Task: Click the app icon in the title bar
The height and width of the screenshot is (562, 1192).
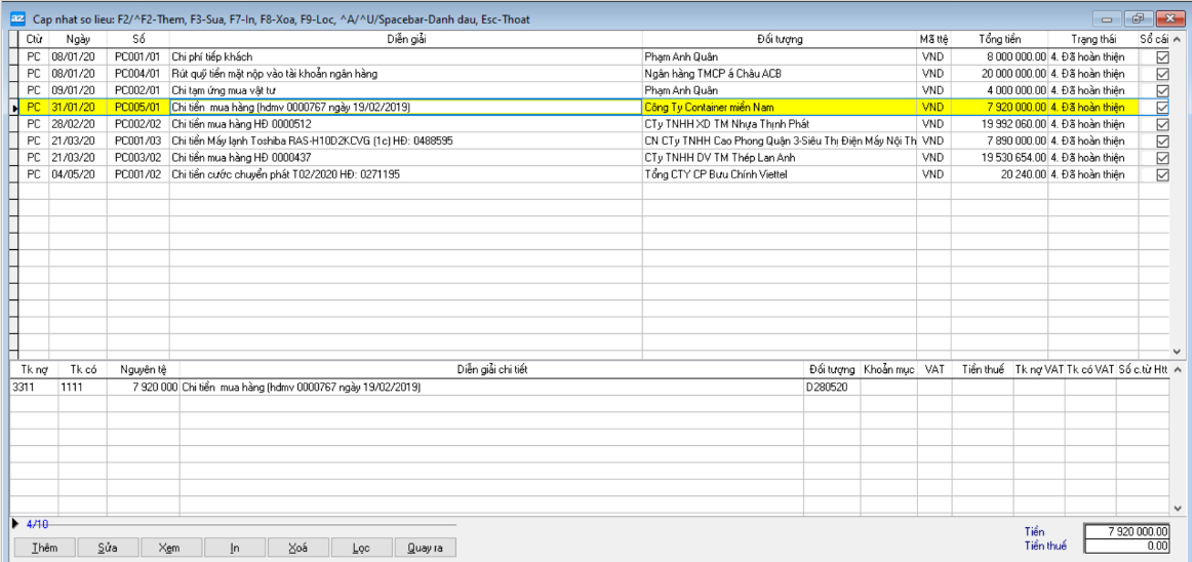Action: click(17, 19)
